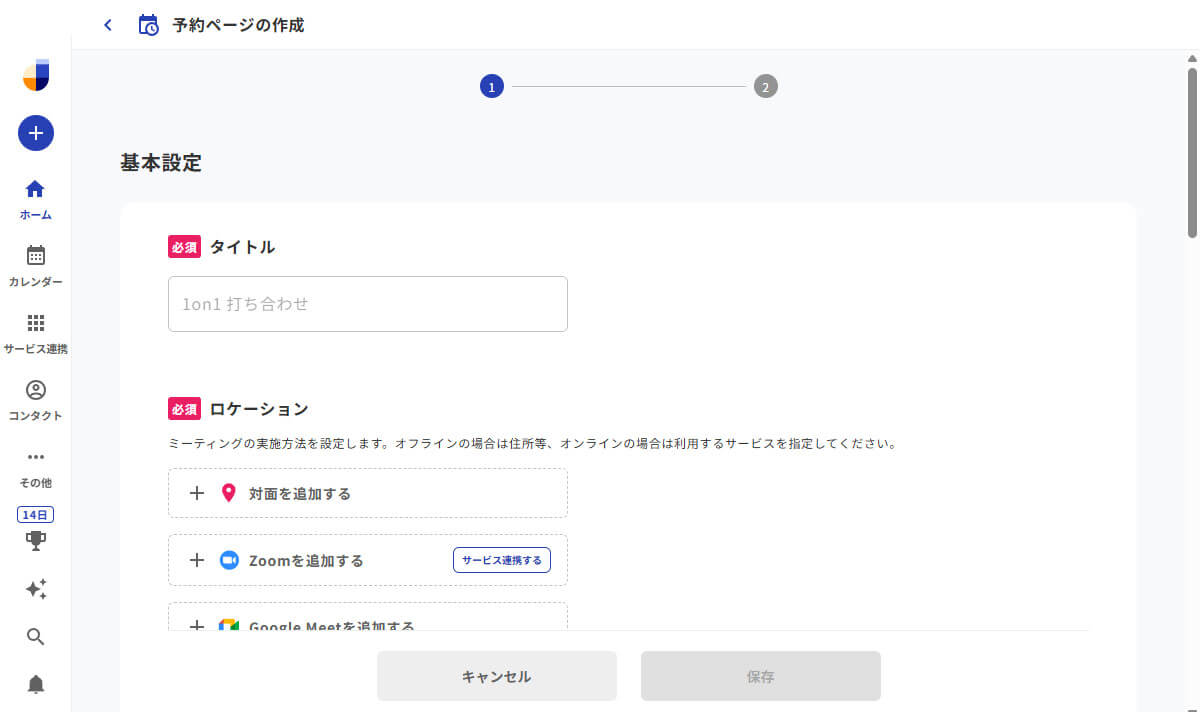Viewport: 1200px width, 712px height.
Task: Open the notifications bell
Action: click(35, 683)
